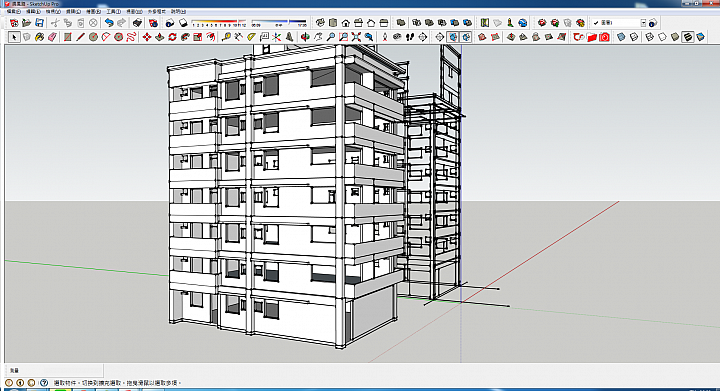720x391 pixels.
Task: Open the Shadow Settings icon
Action: 170,22
